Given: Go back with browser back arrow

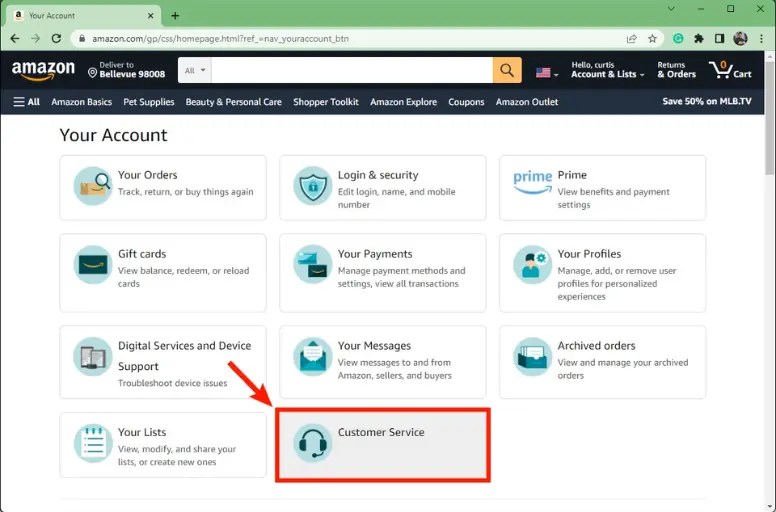Looking at the screenshot, I should pos(15,39).
